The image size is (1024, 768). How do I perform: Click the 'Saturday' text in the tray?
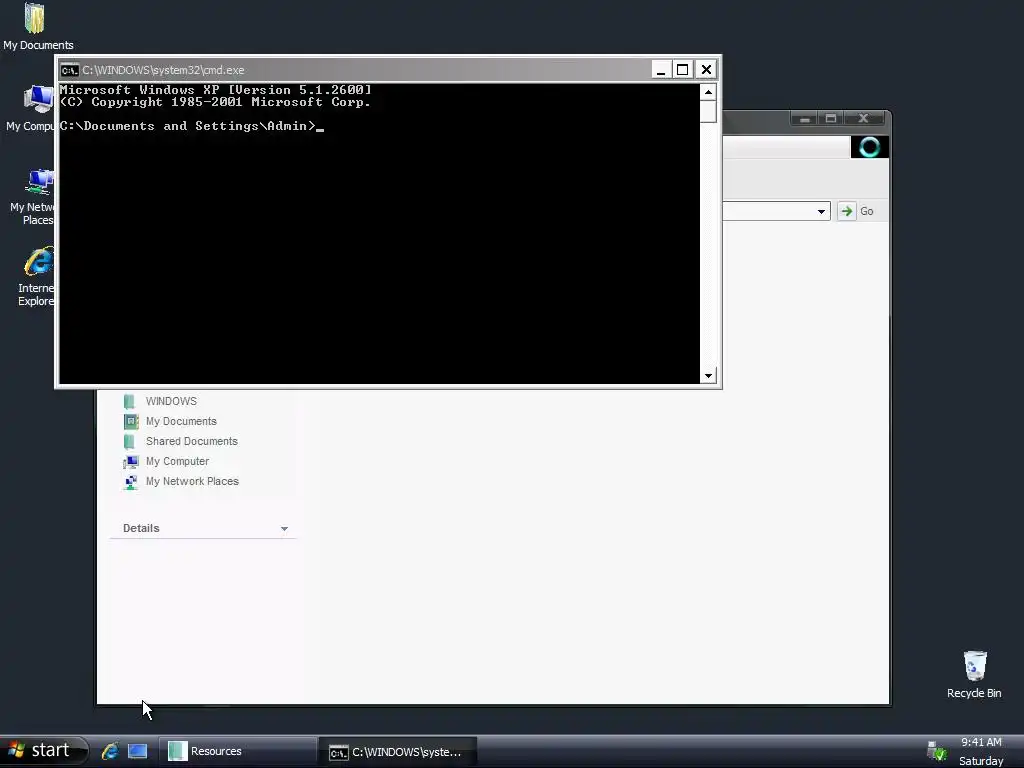pyautogui.click(x=981, y=761)
